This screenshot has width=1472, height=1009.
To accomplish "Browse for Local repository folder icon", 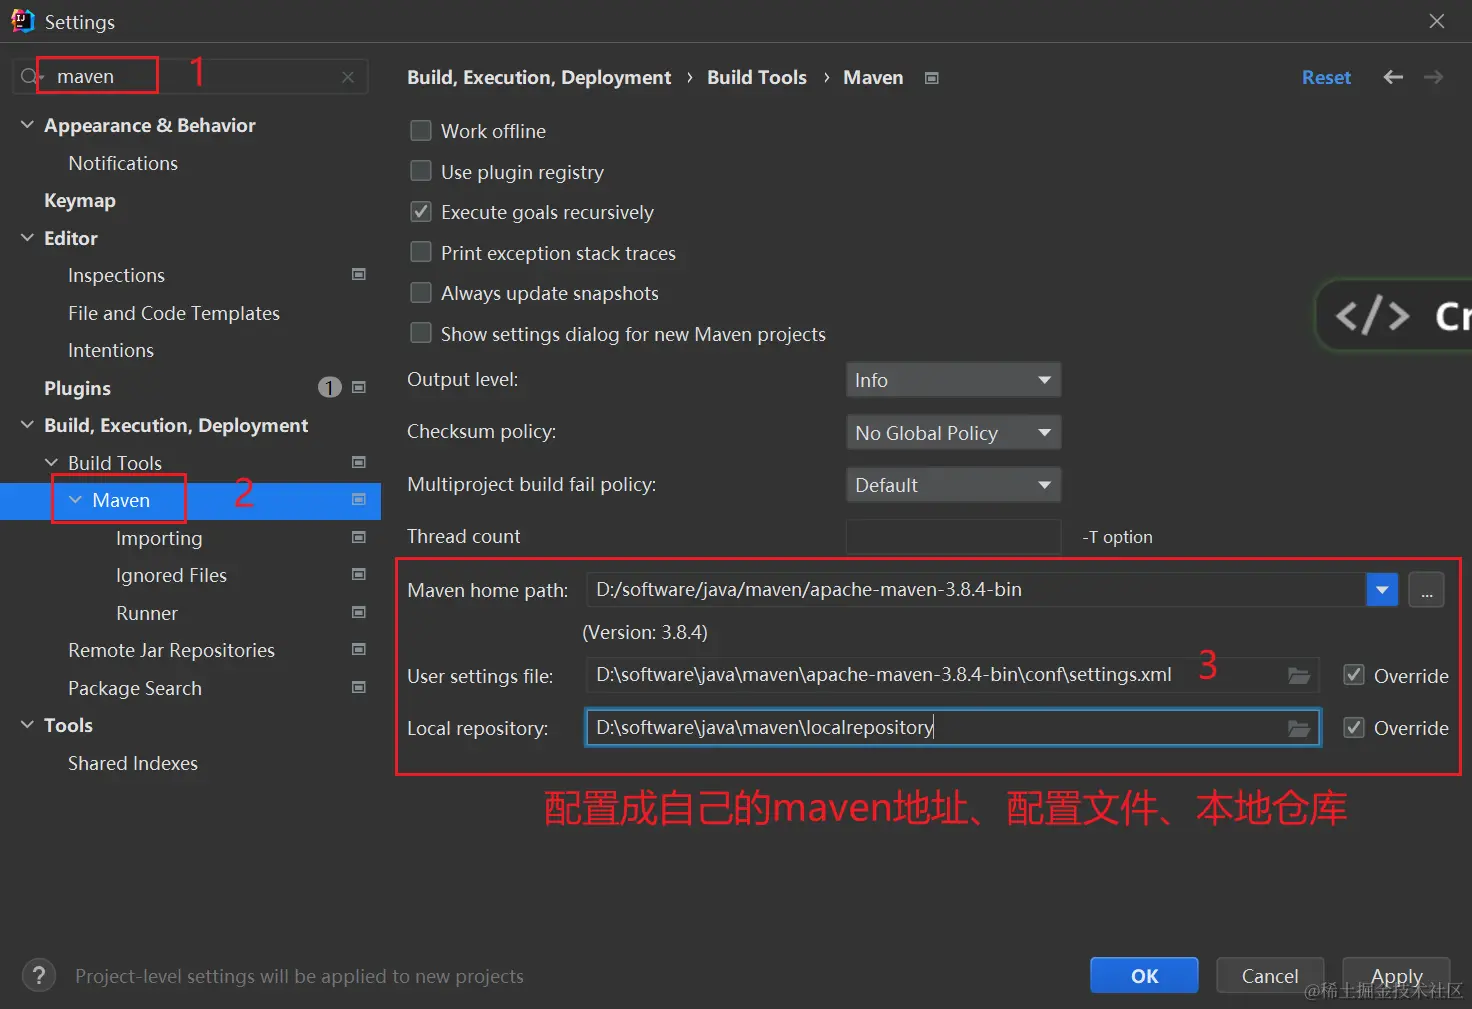I will click(1299, 728).
